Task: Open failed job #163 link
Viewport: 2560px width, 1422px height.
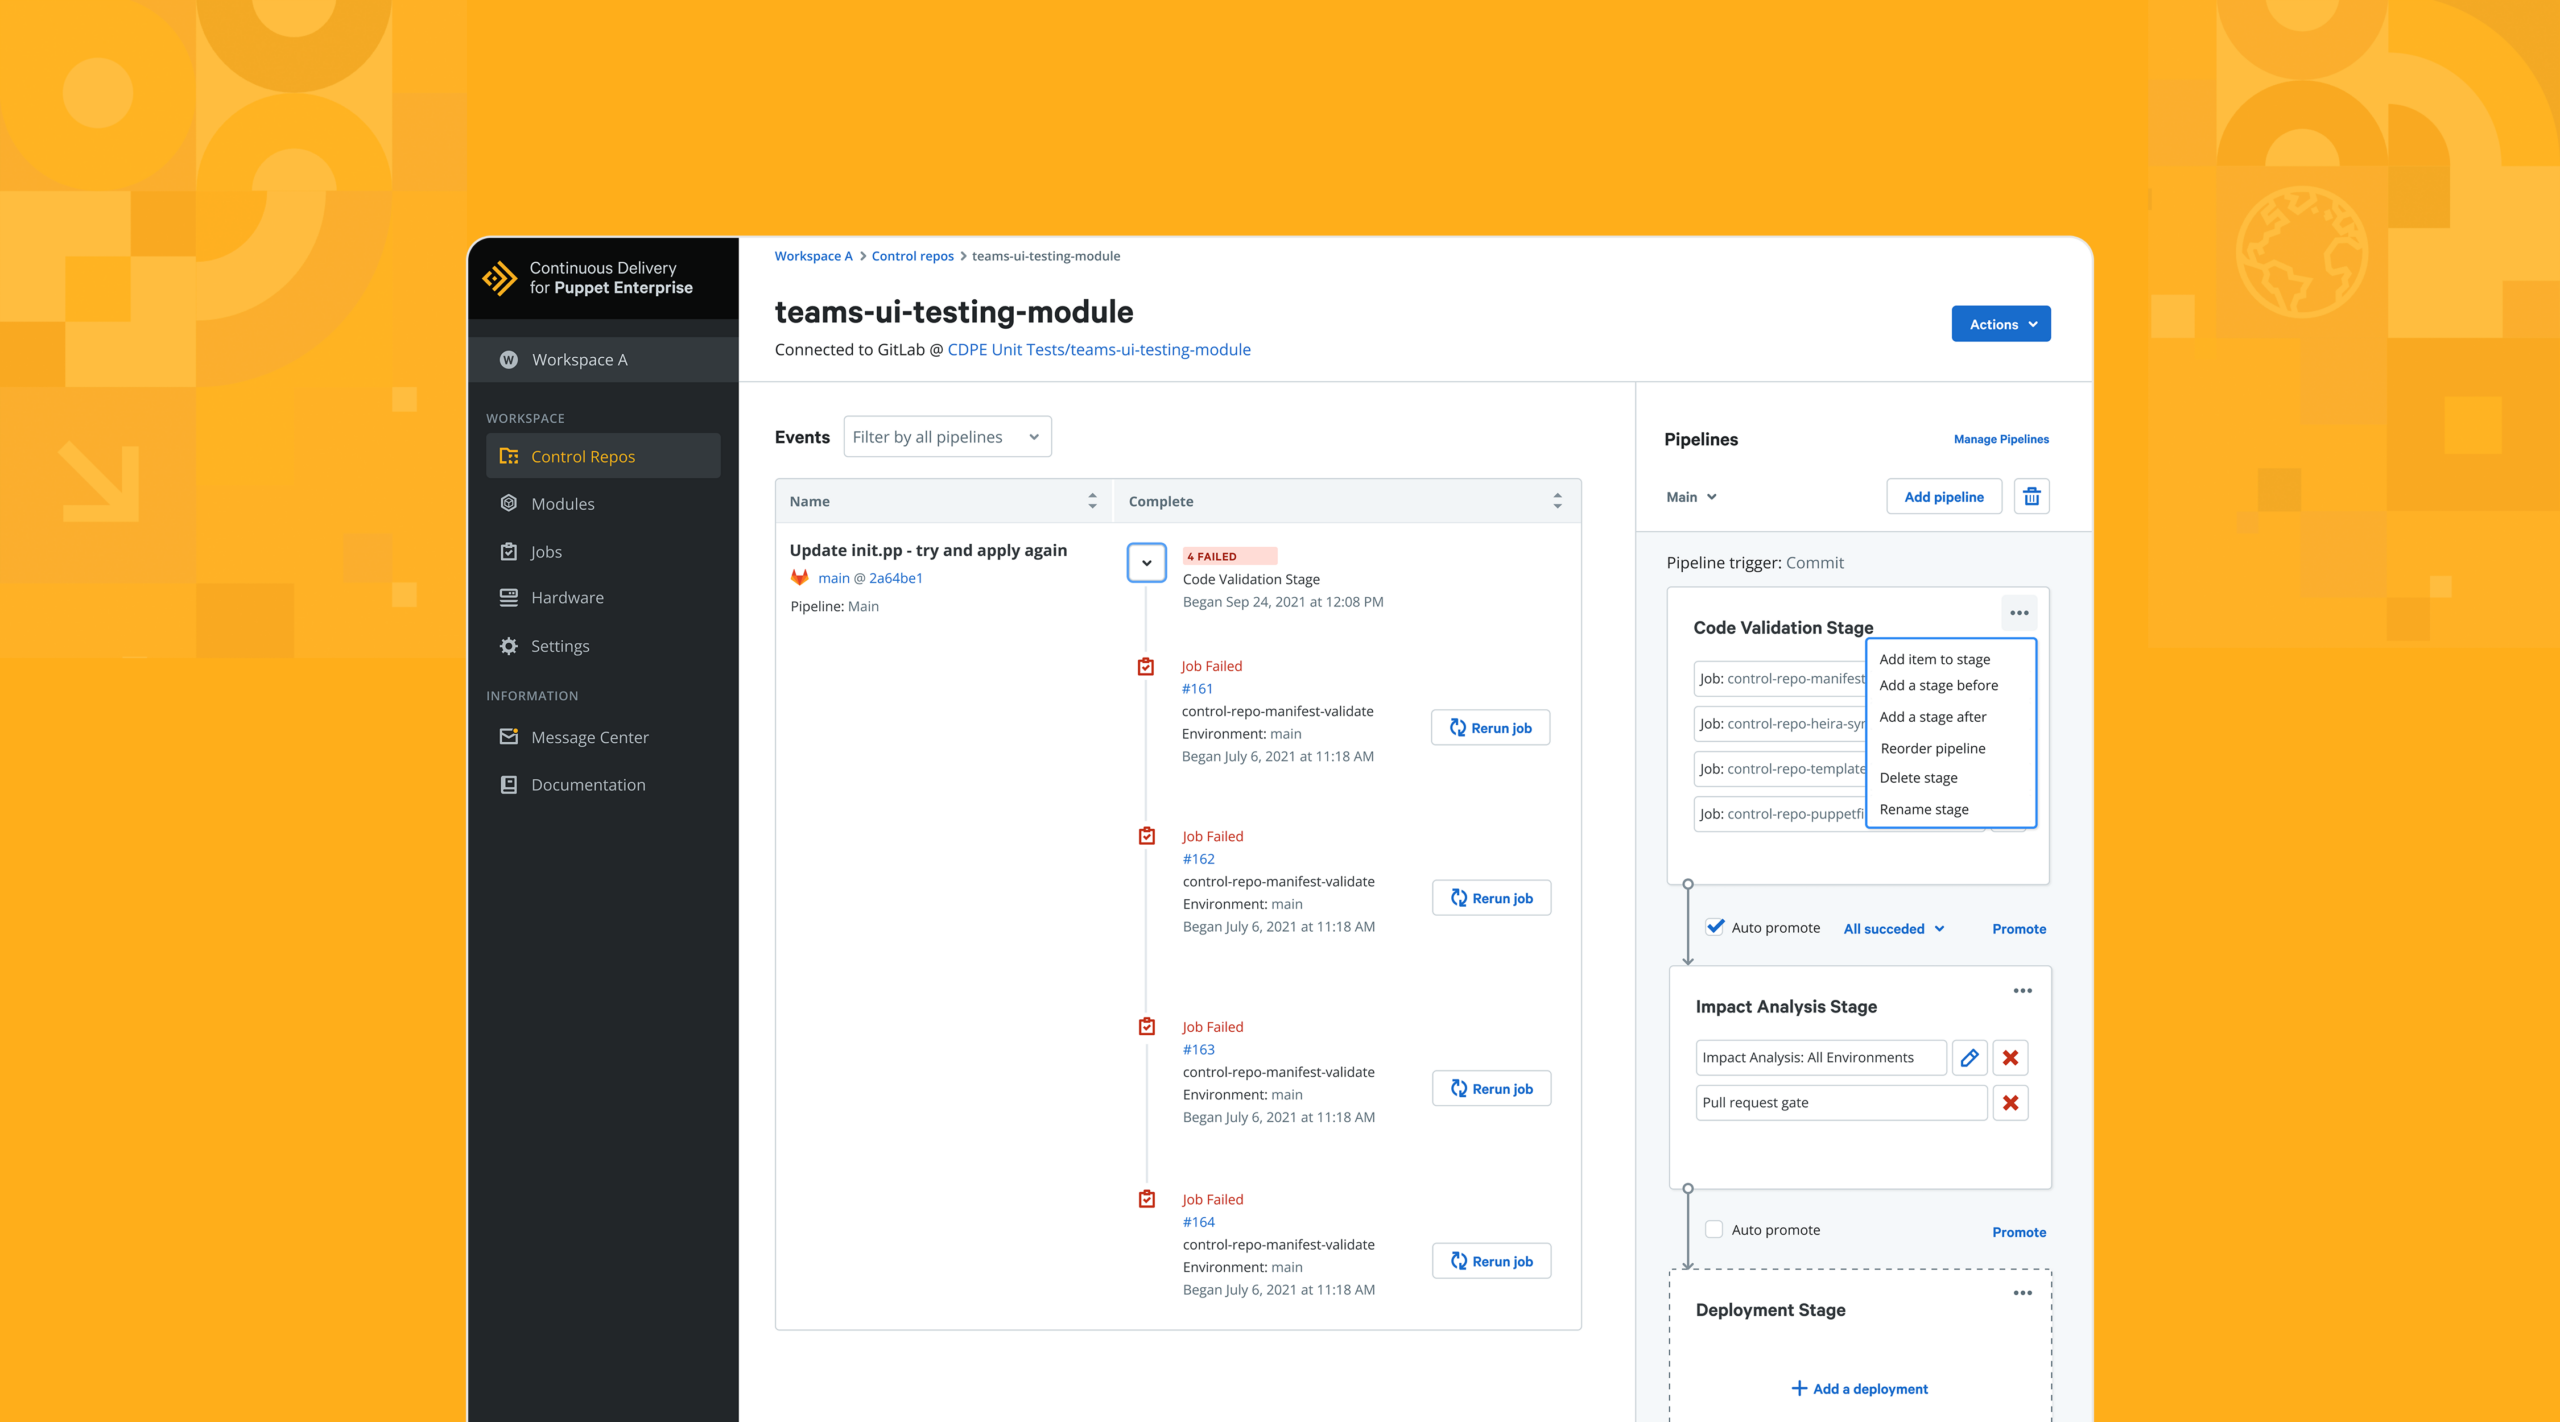Action: pyautogui.click(x=1198, y=1050)
